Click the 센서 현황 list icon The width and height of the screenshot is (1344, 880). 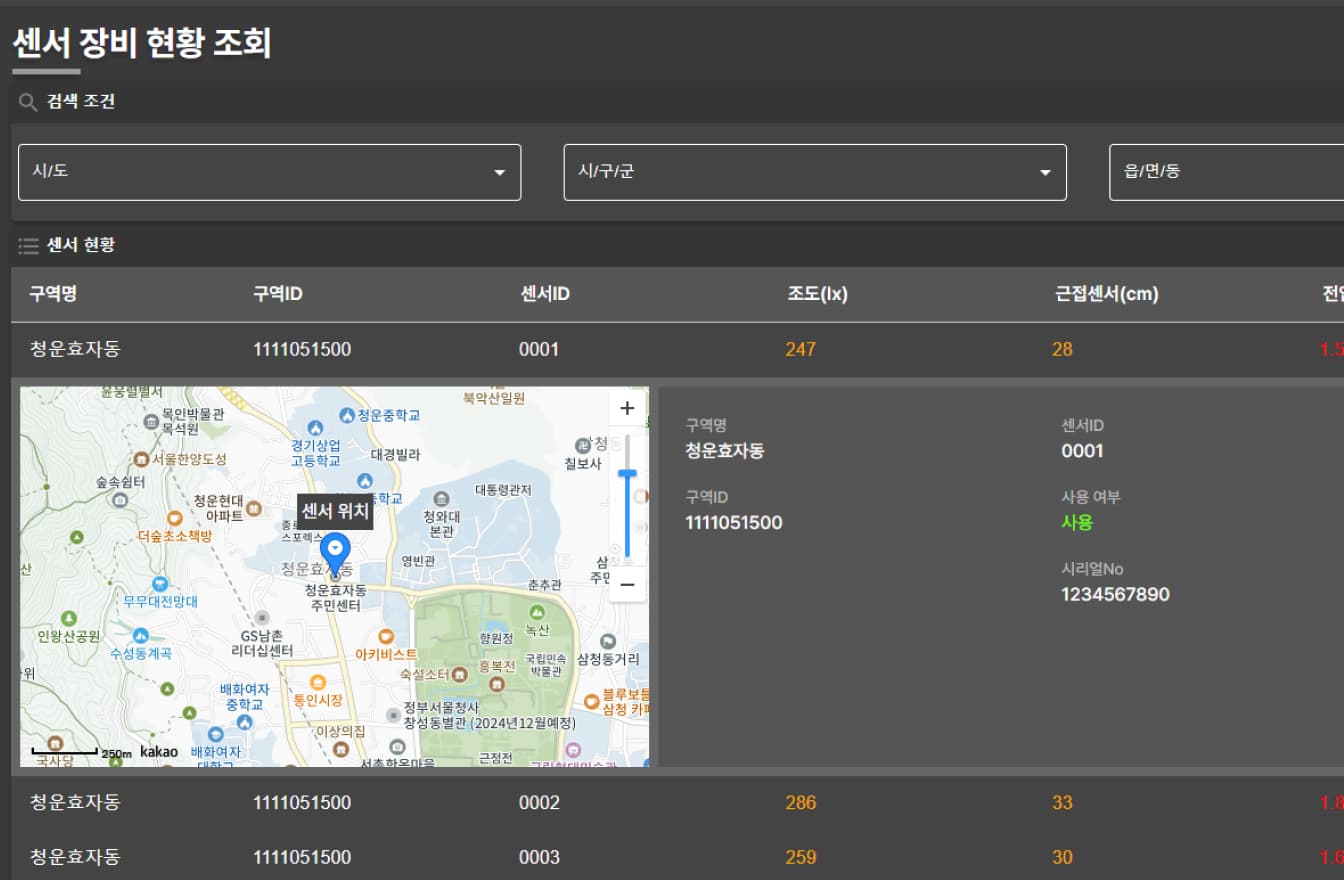[28, 245]
